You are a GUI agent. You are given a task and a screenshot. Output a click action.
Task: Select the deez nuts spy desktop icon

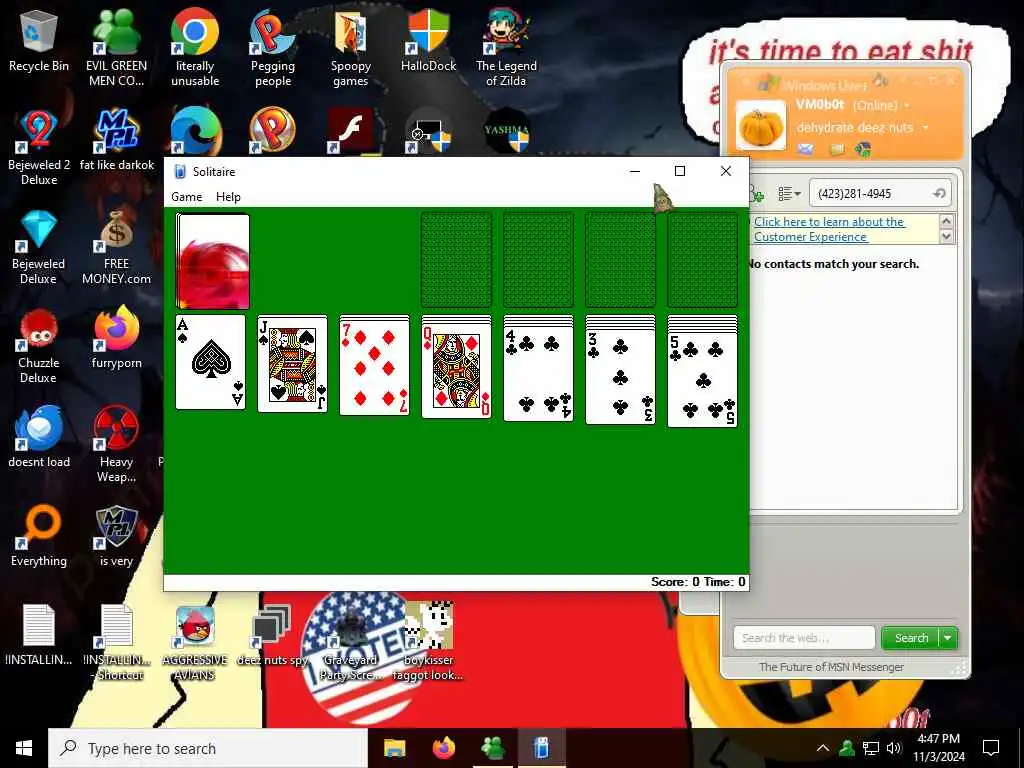(x=272, y=635)
